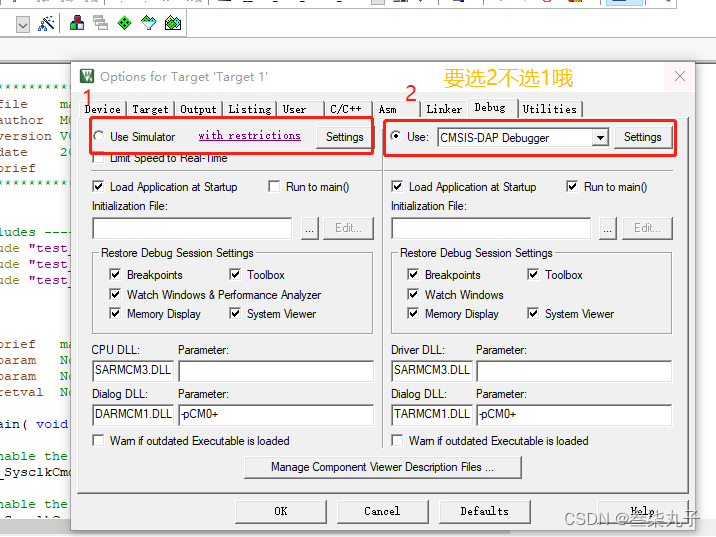
Task: Click Options for Target magic wand icon
Action: point(46,23)
